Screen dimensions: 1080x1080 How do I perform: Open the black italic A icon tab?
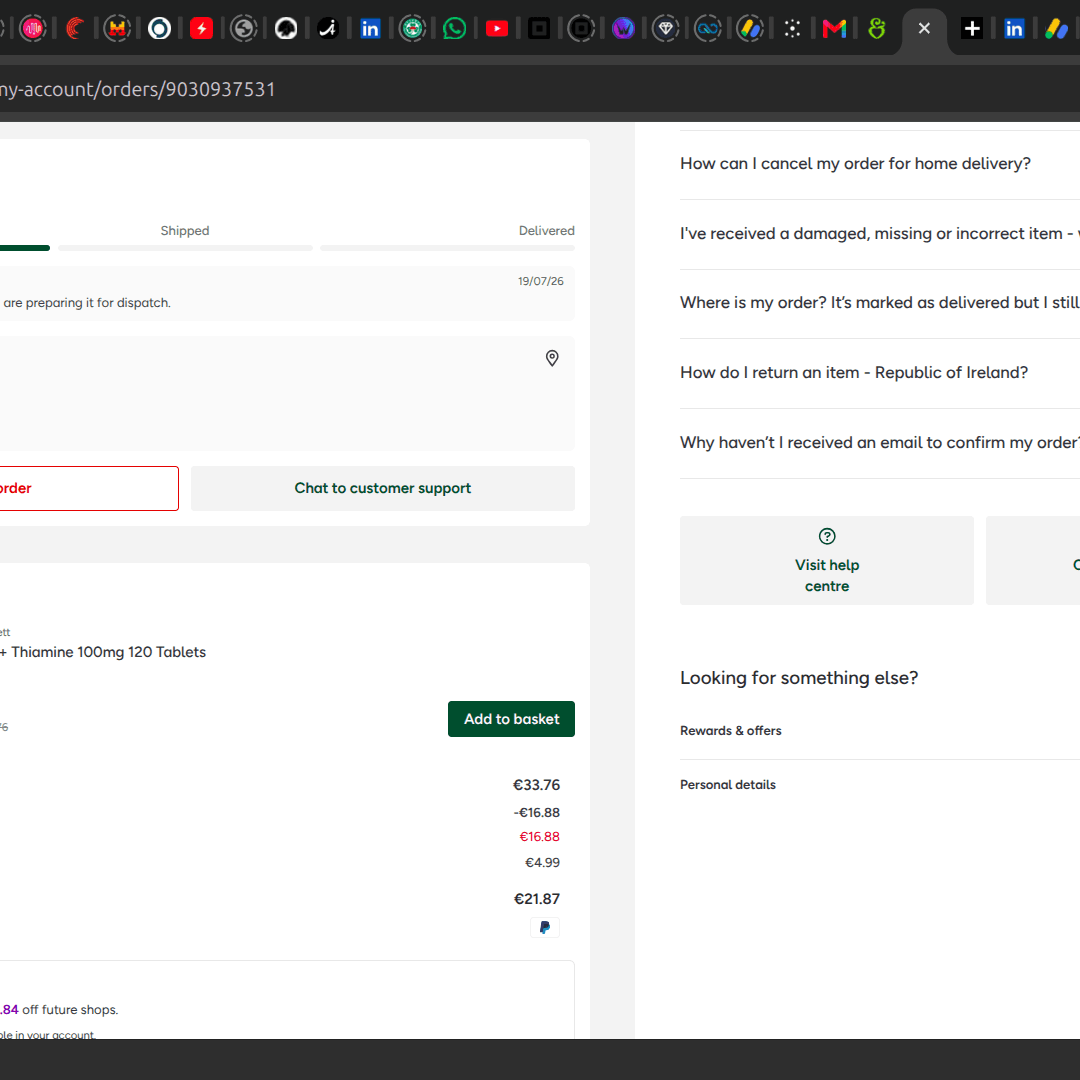coord(328,28)
